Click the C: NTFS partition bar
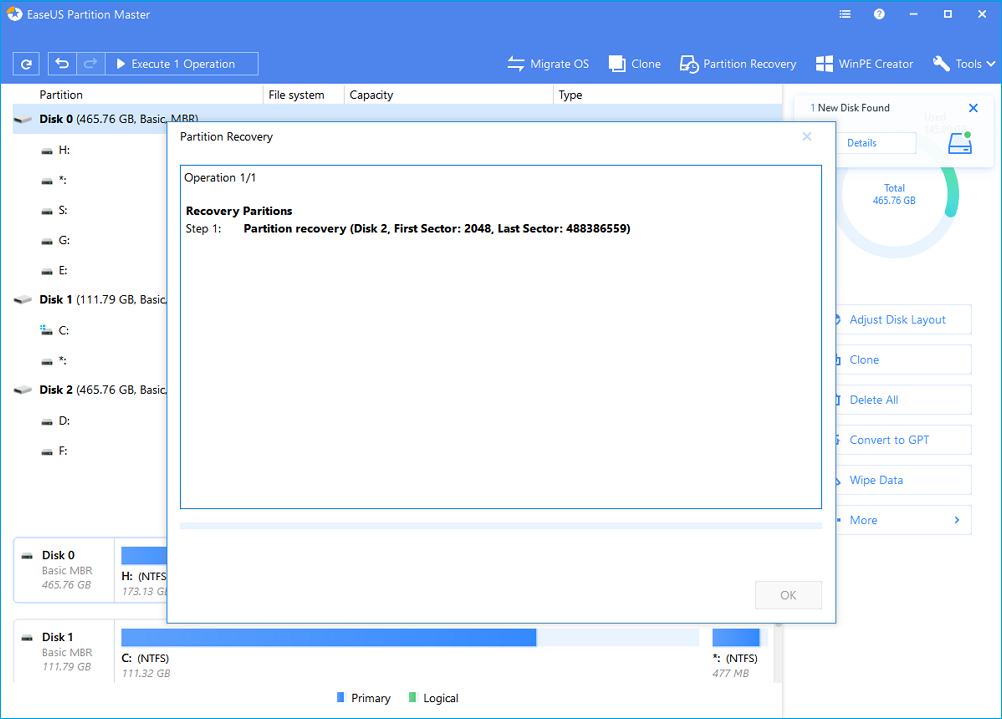 tap(328, 638)
